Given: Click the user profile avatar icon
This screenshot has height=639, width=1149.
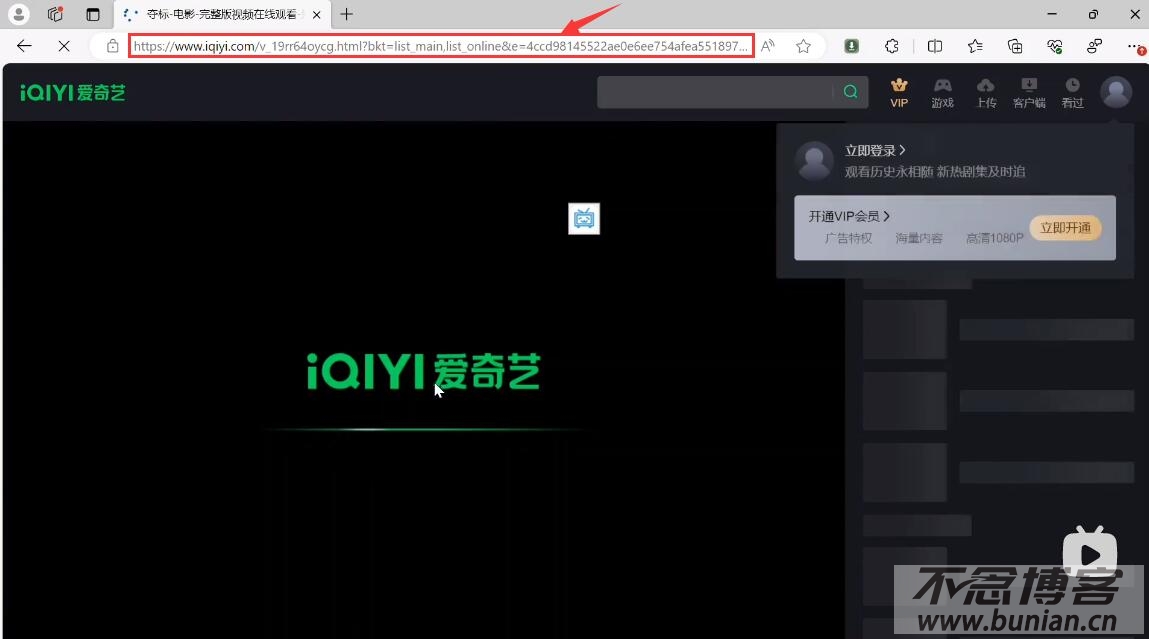Looking at the screenshot, I should 1115,91.
